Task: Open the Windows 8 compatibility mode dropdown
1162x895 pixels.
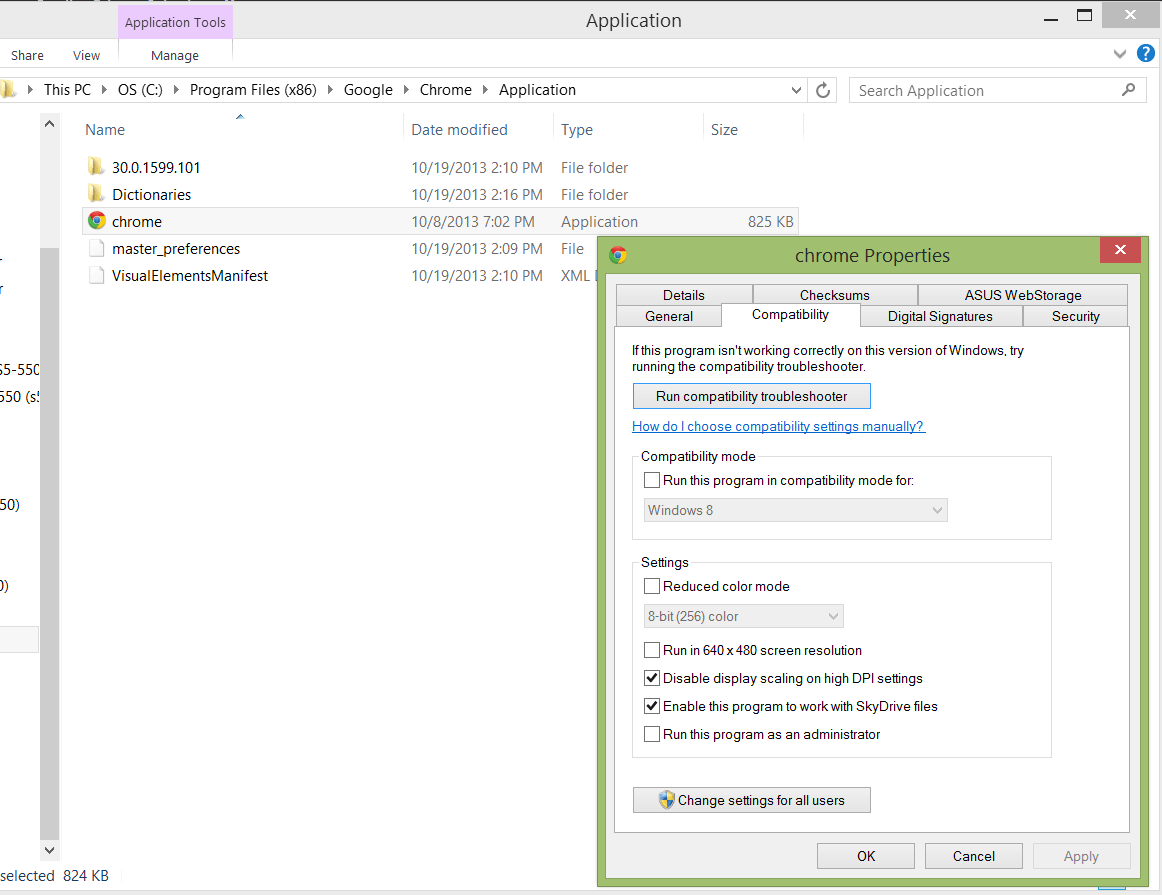Action: click(x=796, y=510)
